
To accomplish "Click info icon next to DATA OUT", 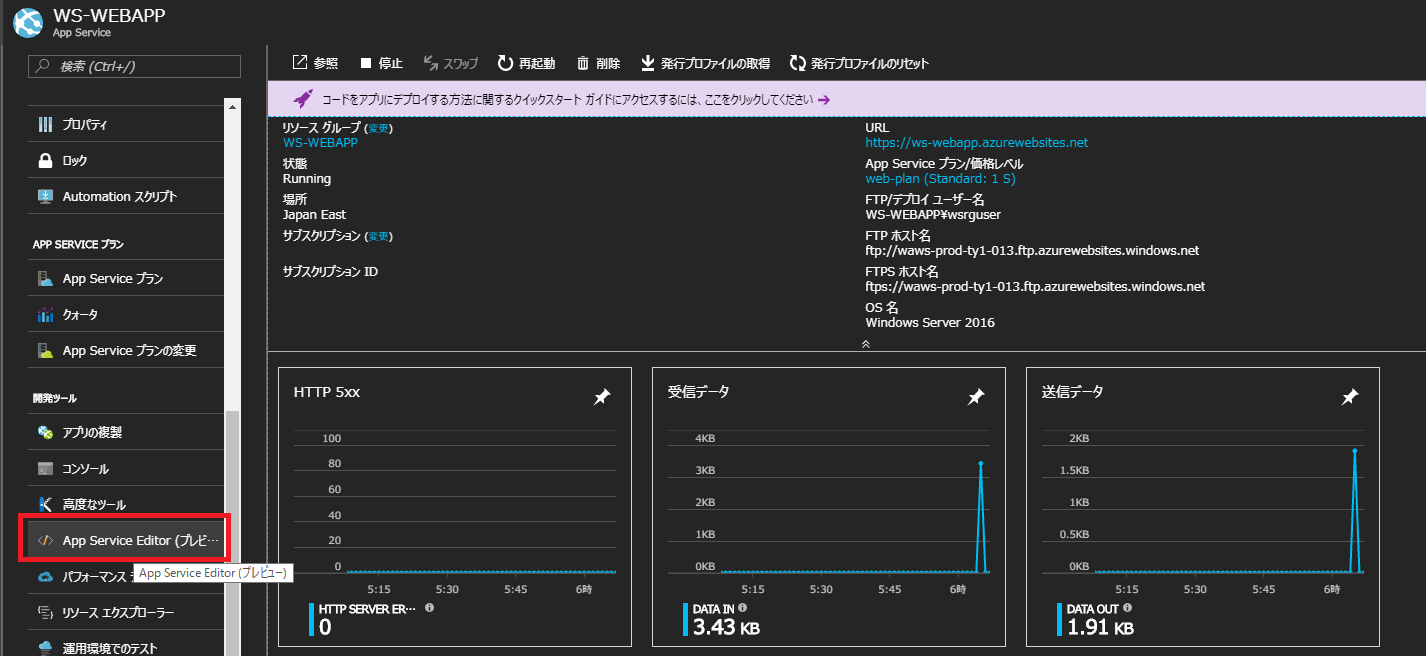I will (1128, 607).
